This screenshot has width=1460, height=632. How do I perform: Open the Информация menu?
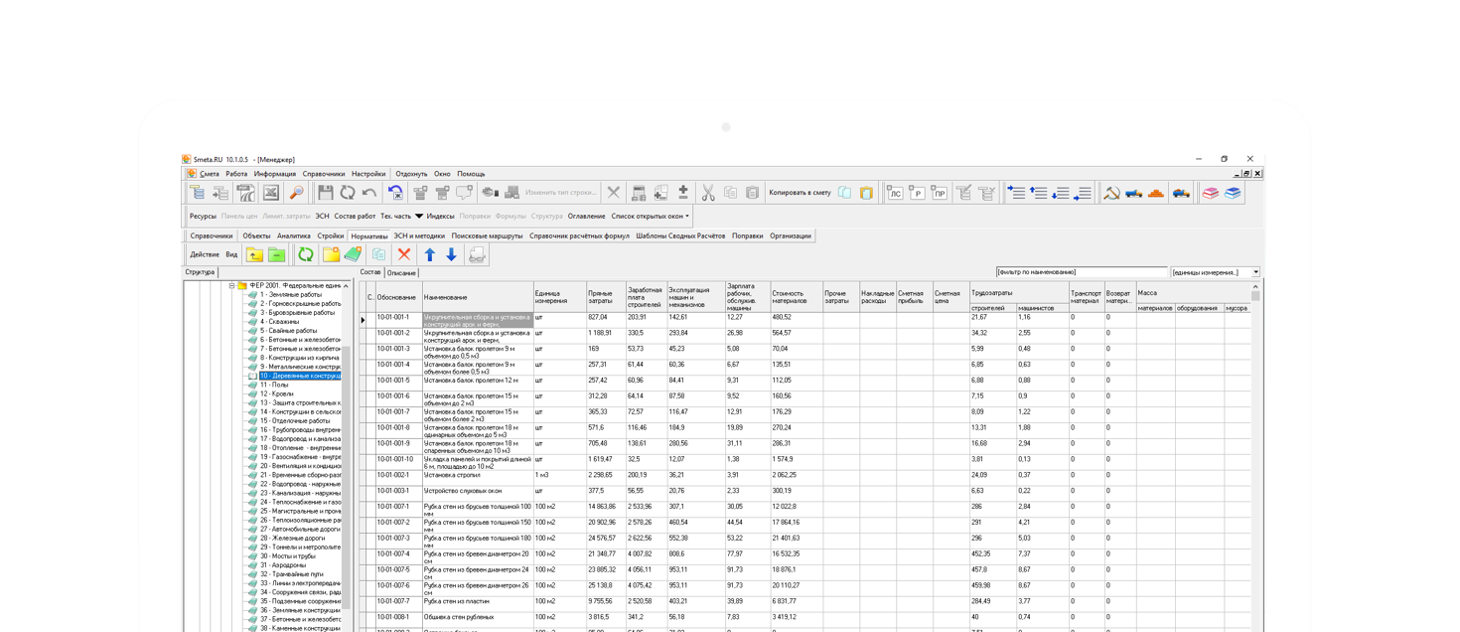click(x=275, y=174)
